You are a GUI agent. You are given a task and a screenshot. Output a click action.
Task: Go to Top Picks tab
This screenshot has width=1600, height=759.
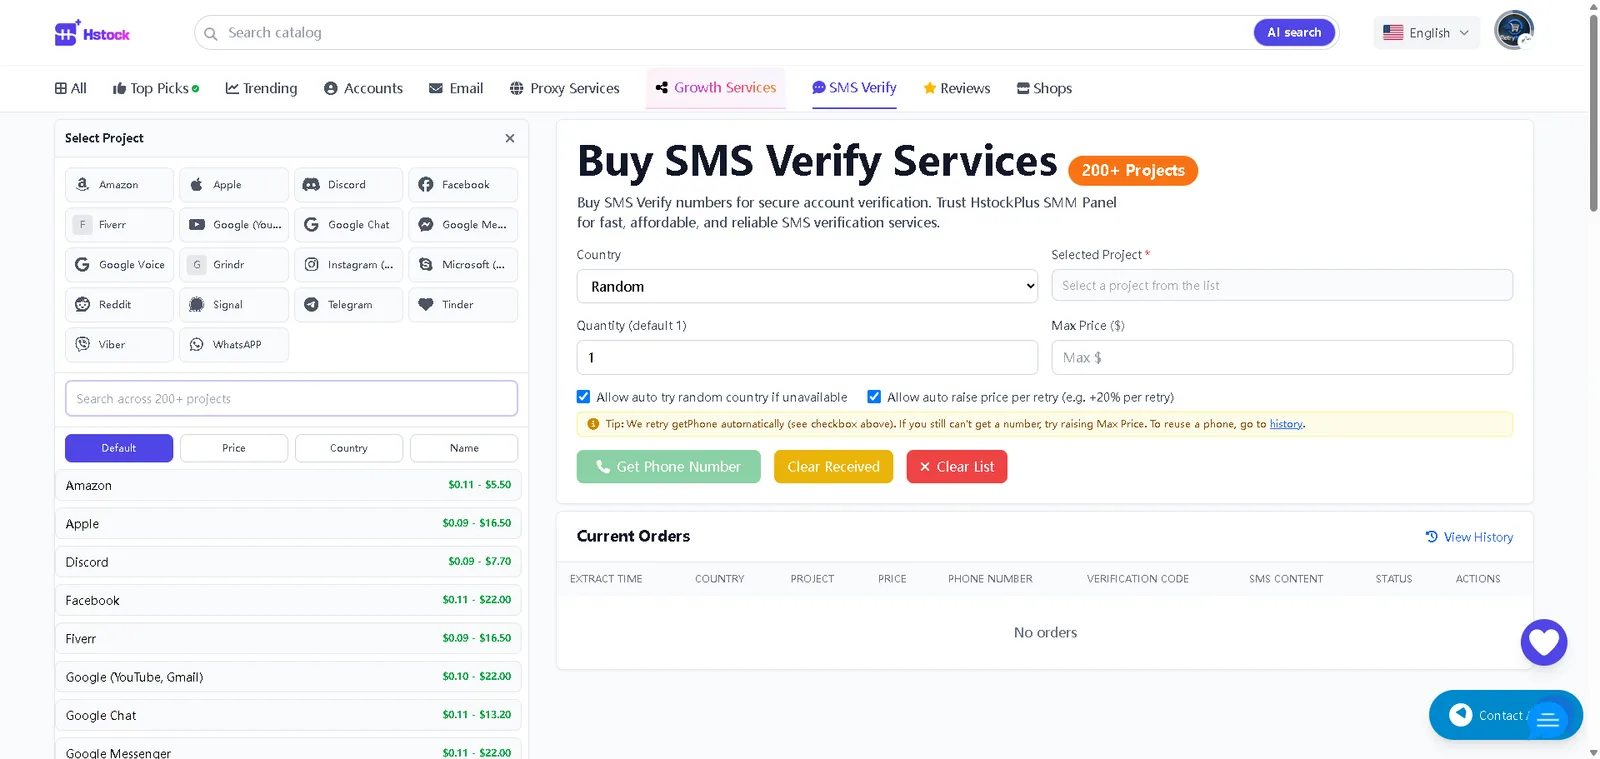156,88
